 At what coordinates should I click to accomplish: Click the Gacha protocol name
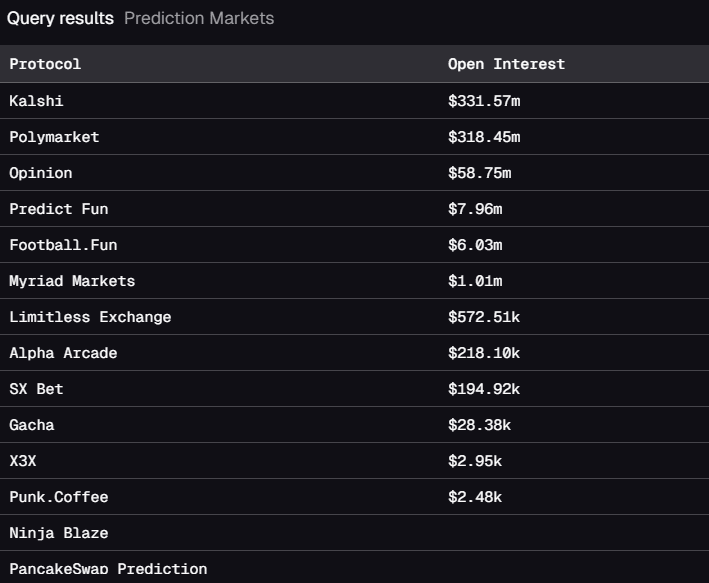coord(32,425)
